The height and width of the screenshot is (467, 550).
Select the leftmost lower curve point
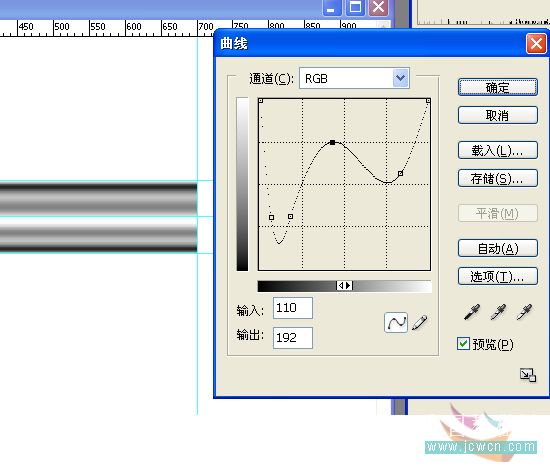[271, 218]
